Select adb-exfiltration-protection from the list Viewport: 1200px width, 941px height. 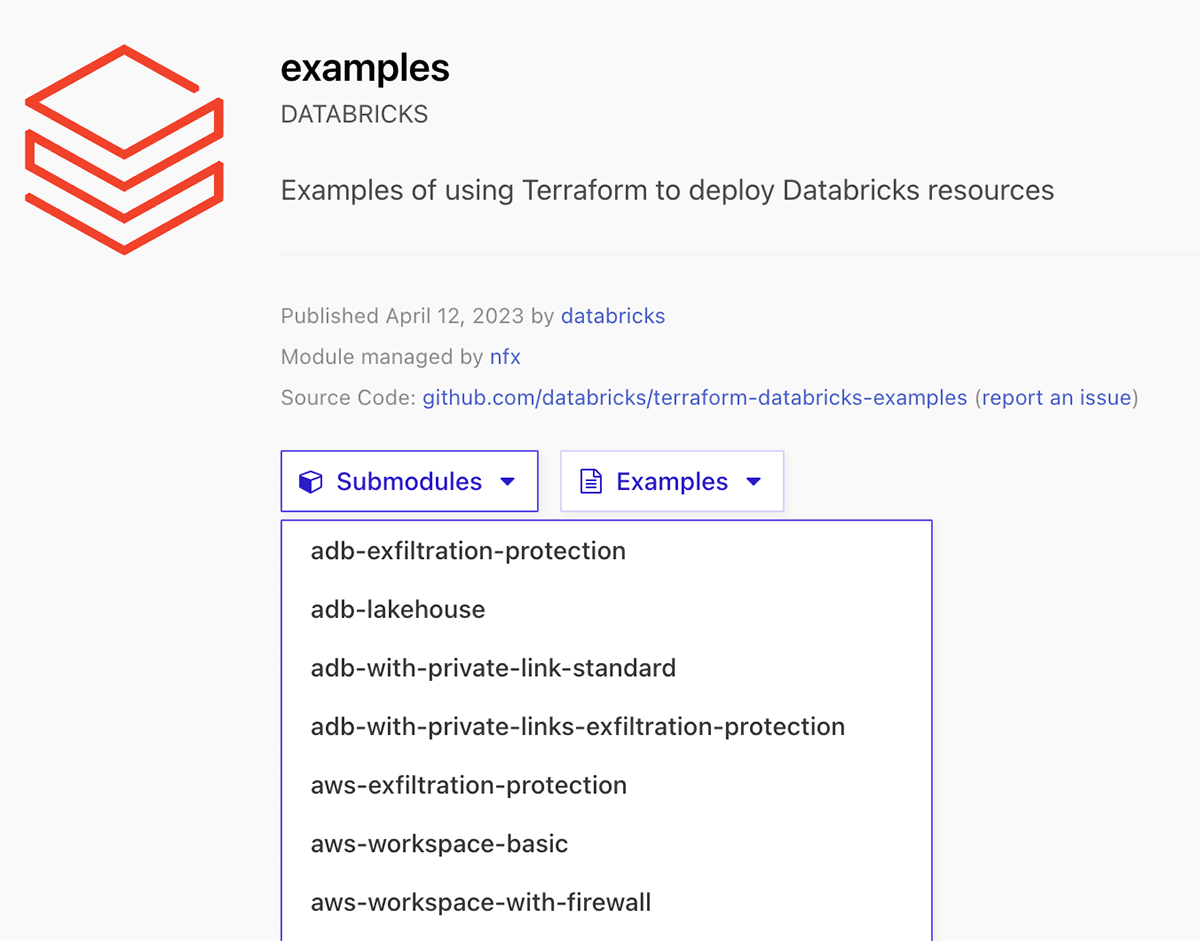tap(467, 550)
